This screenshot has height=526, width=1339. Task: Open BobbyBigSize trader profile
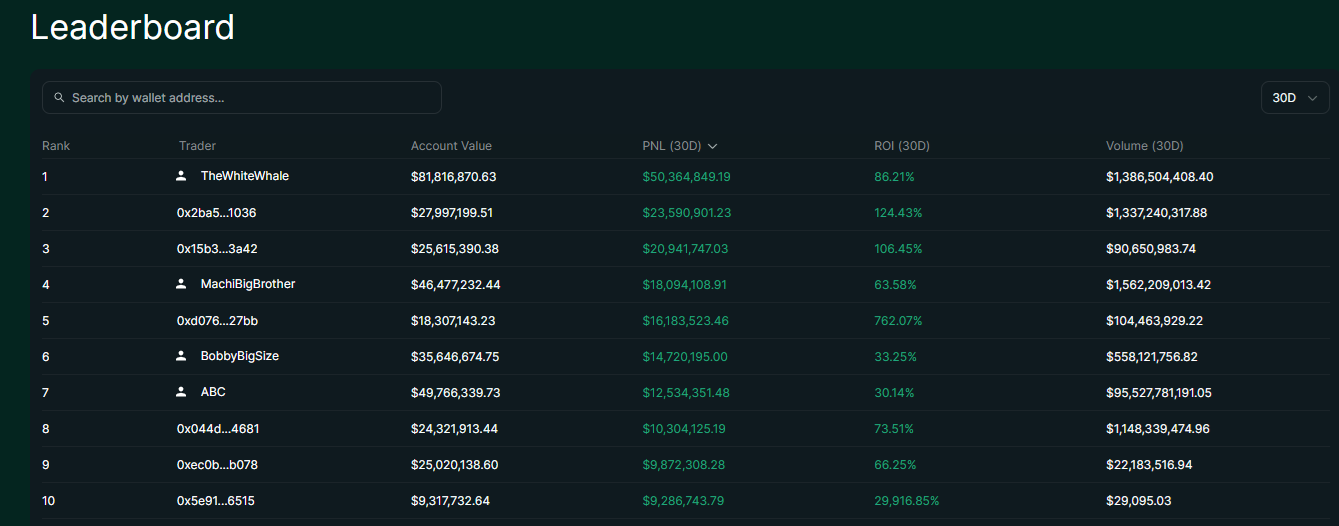click(239, 356)
